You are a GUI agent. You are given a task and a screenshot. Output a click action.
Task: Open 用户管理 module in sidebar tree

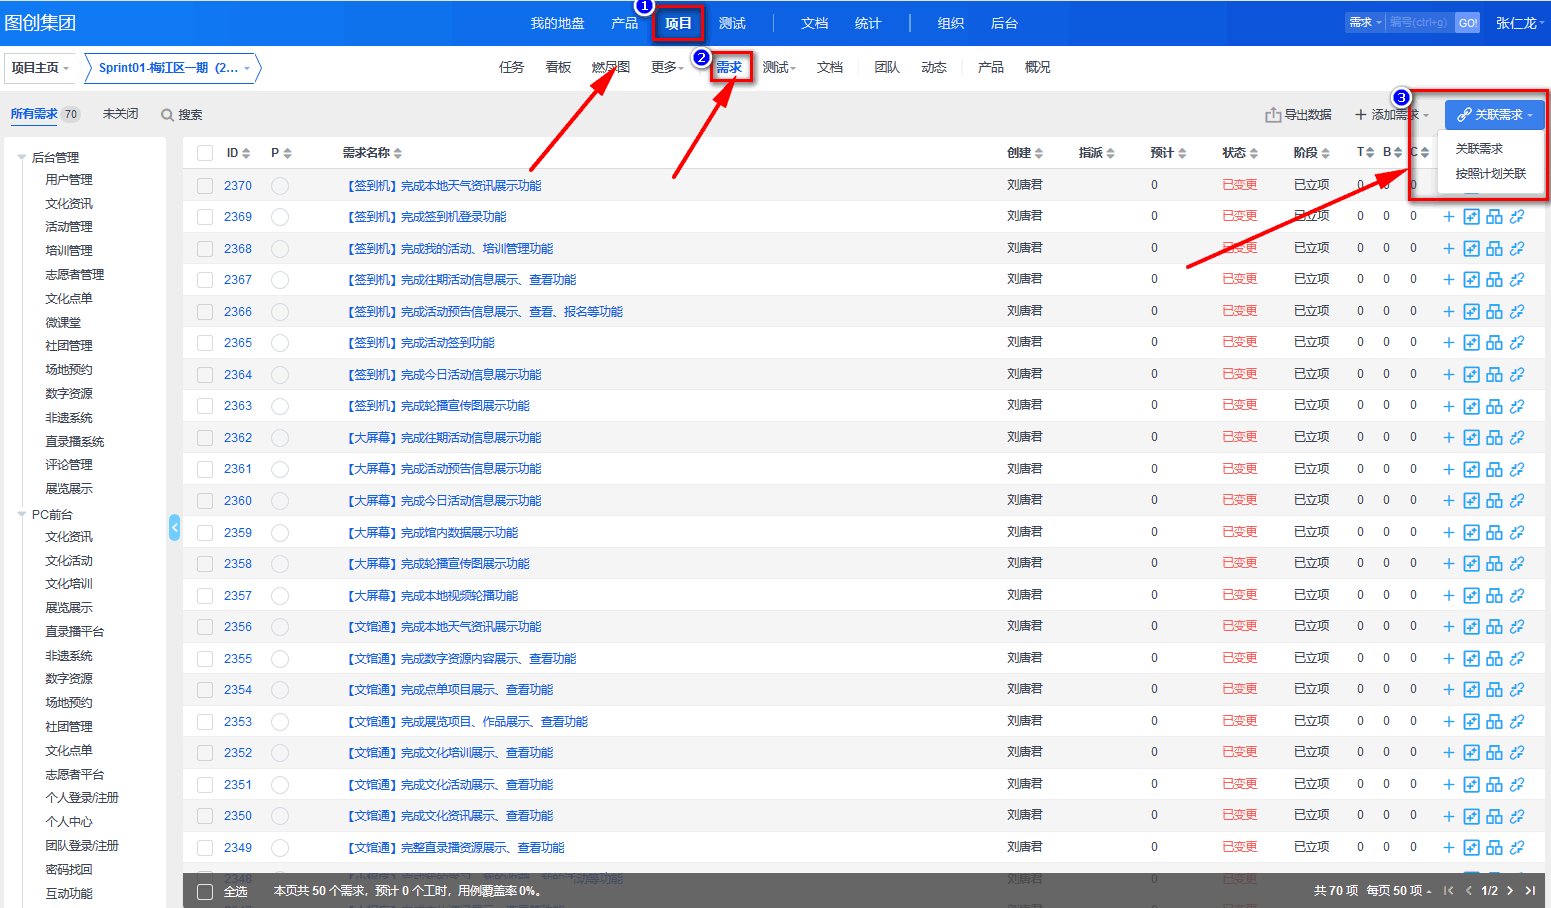point(69,180)
